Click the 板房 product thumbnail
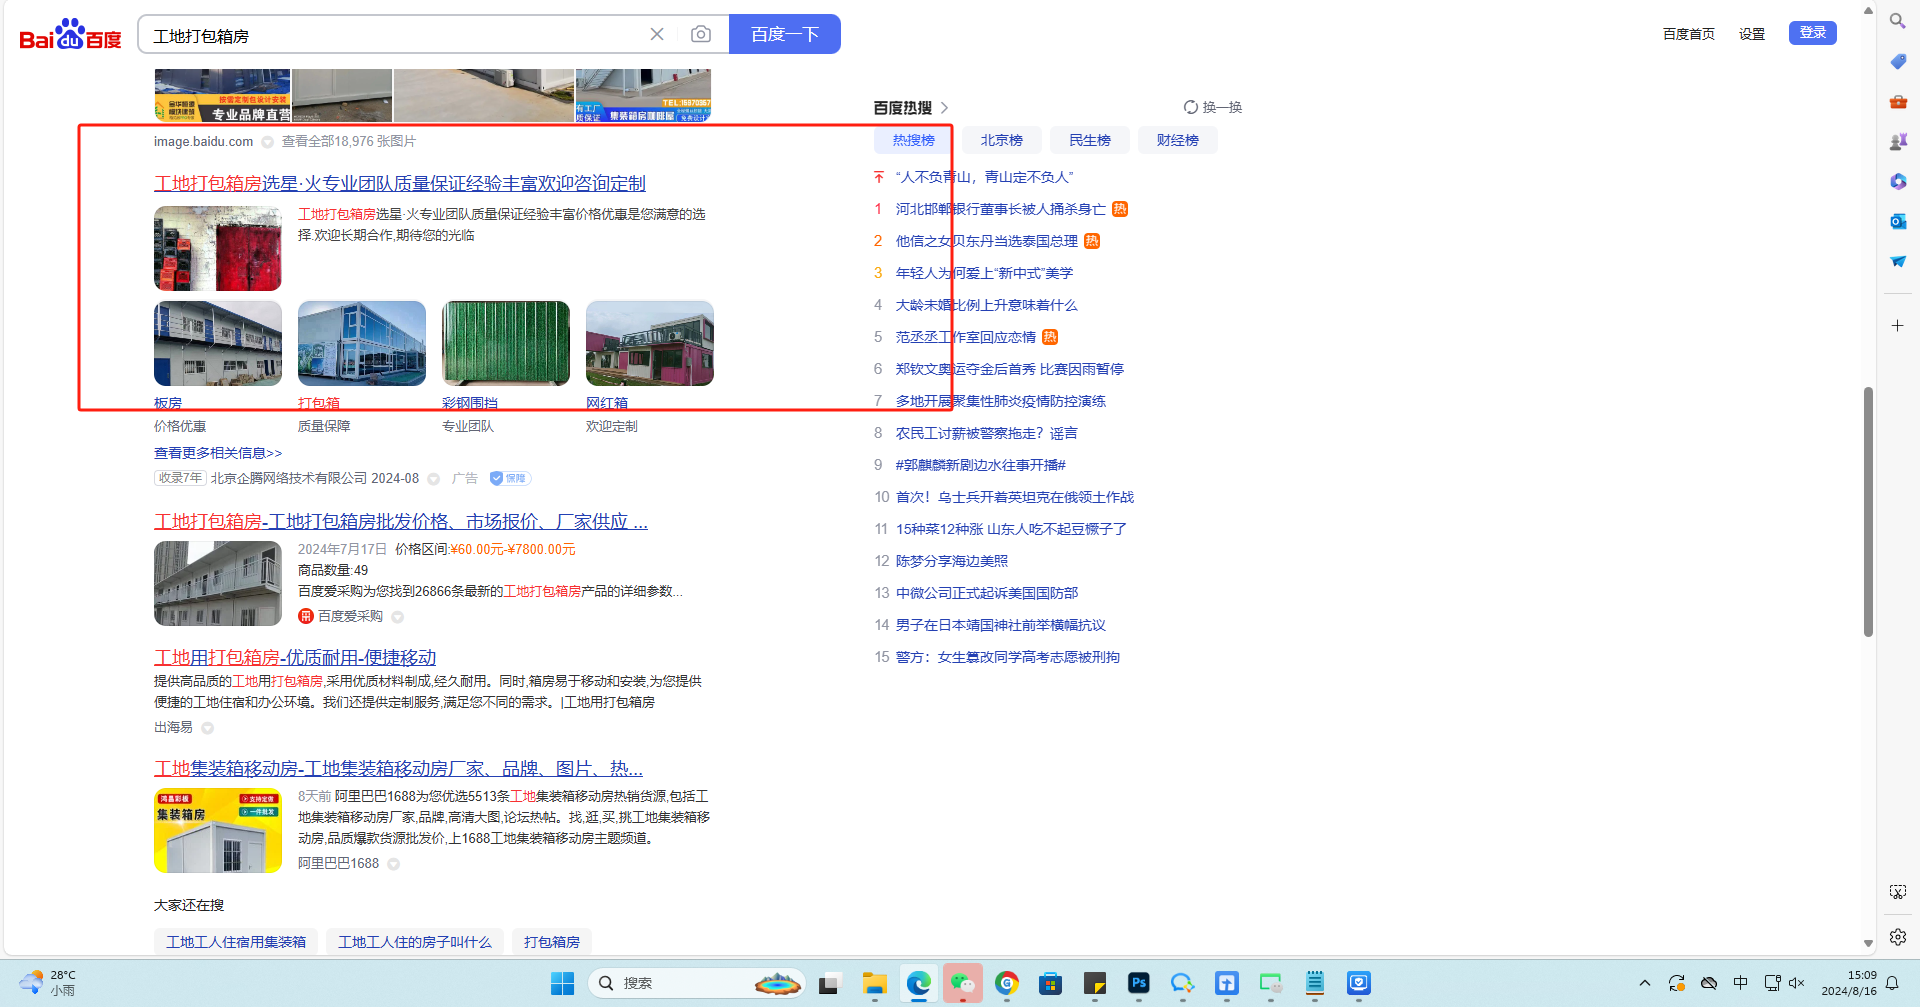1920x1007 pixels. coord(218,344)
